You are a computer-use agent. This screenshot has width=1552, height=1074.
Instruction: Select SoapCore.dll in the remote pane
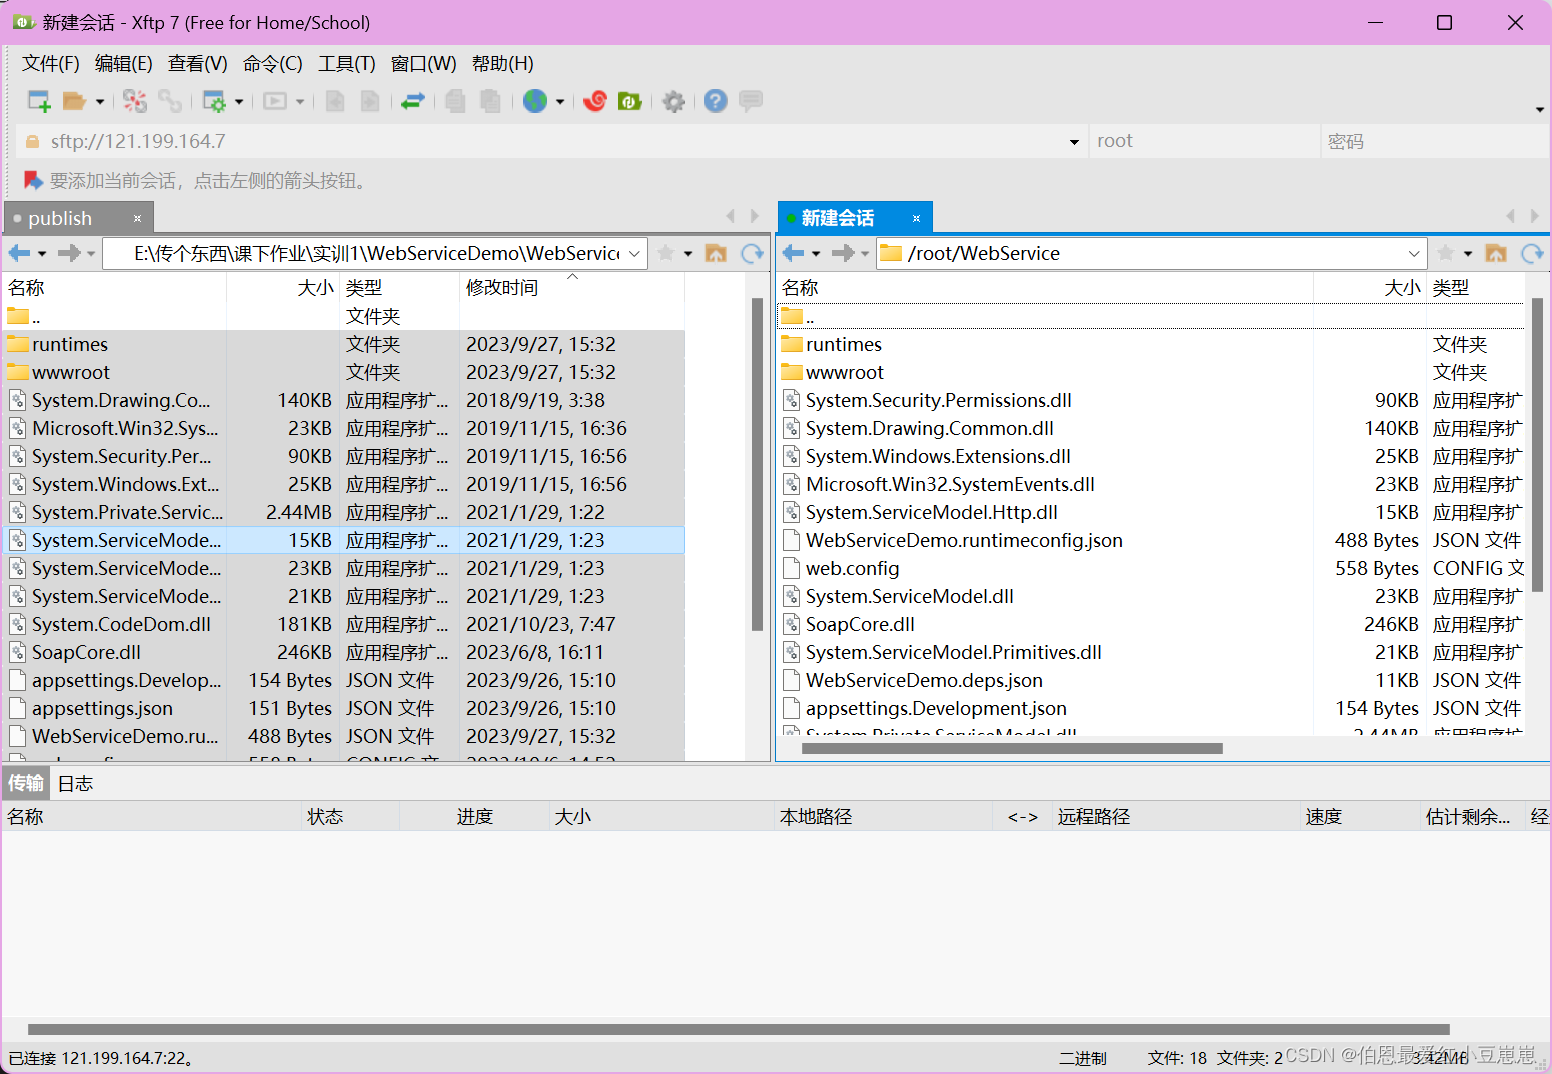pos(860,624)
